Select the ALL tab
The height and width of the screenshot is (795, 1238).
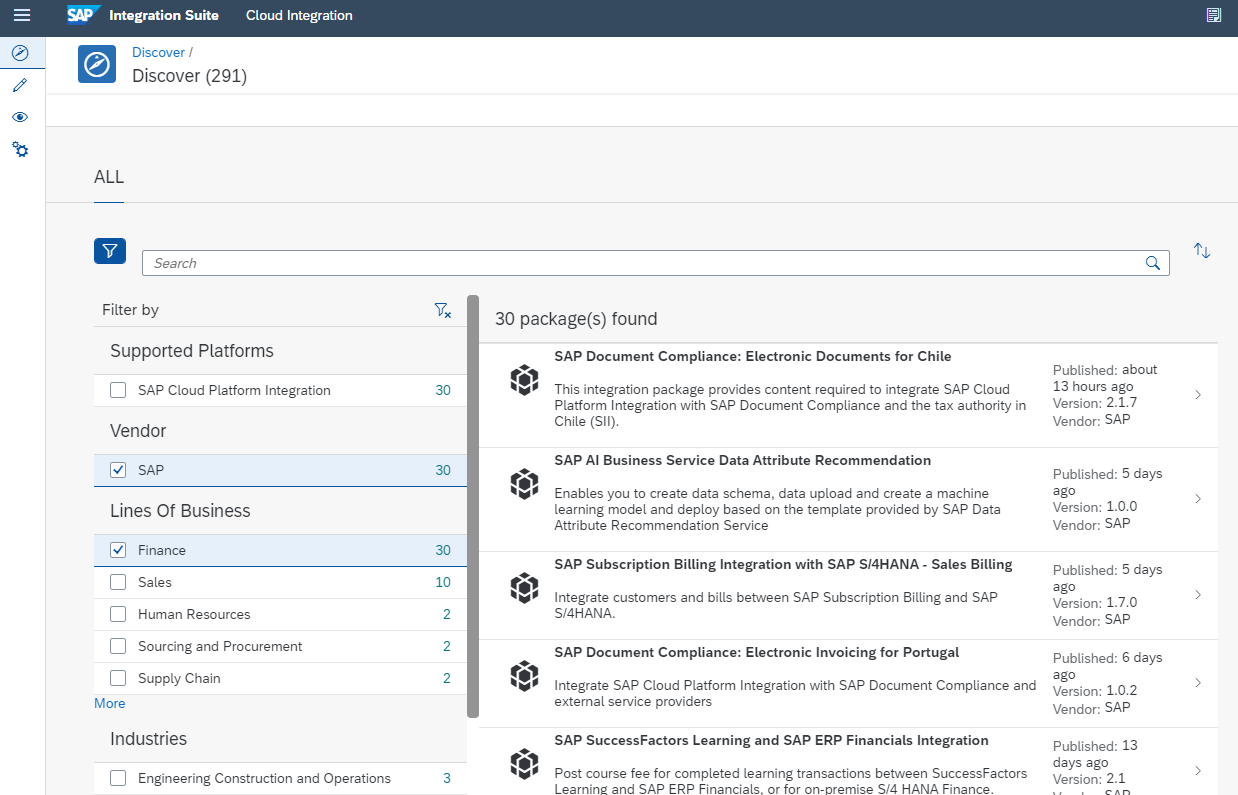coord(109,177)
